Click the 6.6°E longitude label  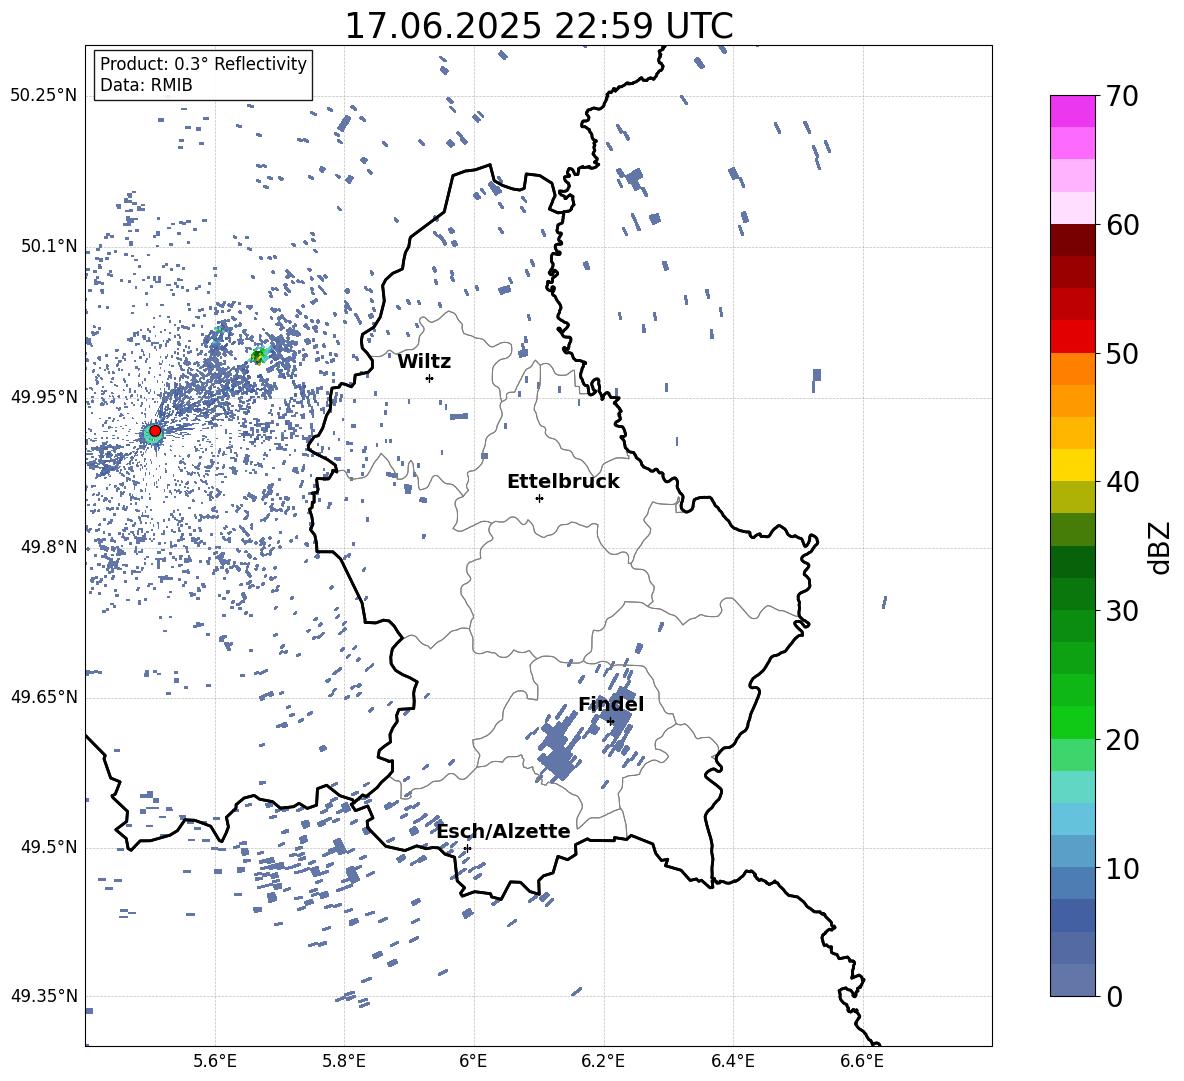tap(862, 1061)
